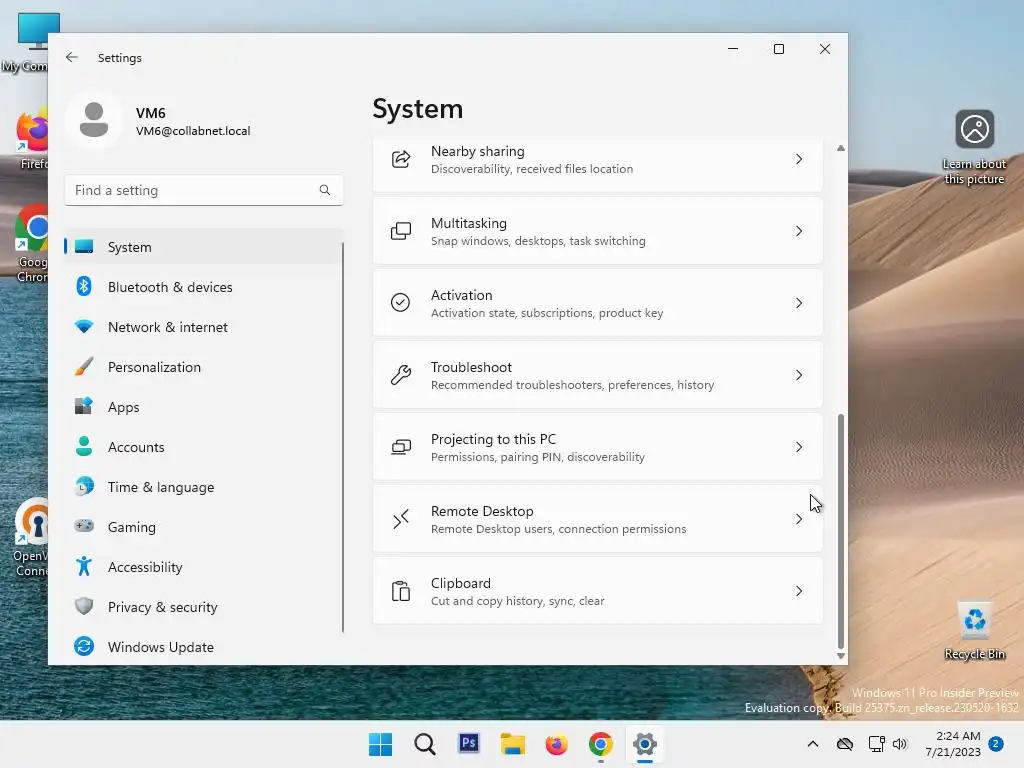Click the cloud sync tray icon
The width and height of the screenshot is (1024, 768).
tap(844, 744)
